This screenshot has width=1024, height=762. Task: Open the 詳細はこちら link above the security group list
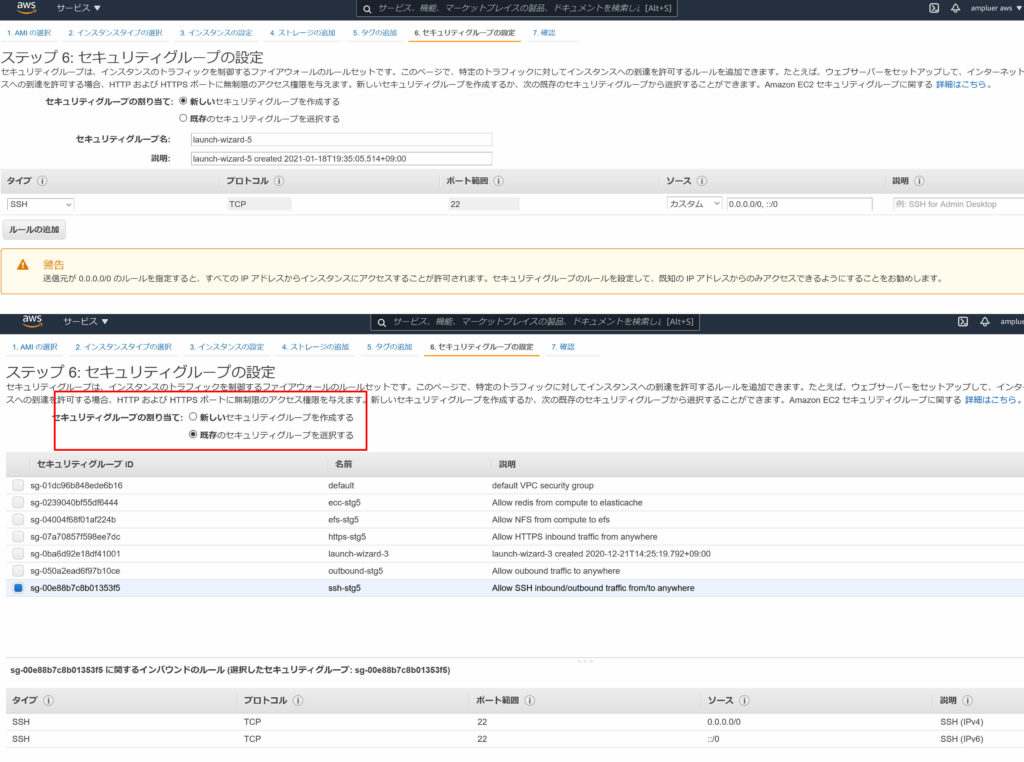tap(991, 400)
